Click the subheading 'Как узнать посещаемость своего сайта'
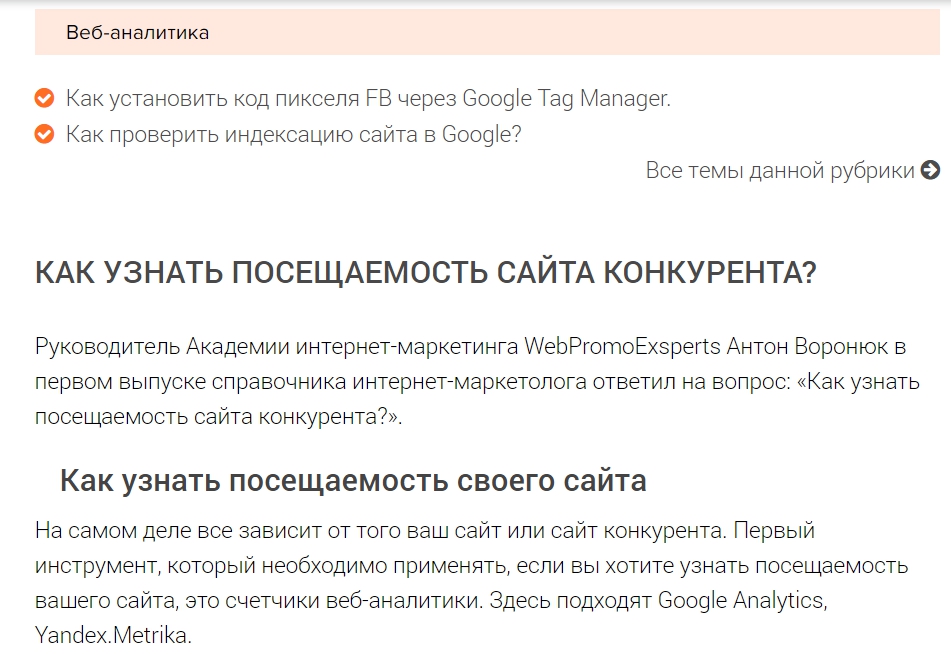Screen dimensions: 951x654 click(x=352, y=480)
